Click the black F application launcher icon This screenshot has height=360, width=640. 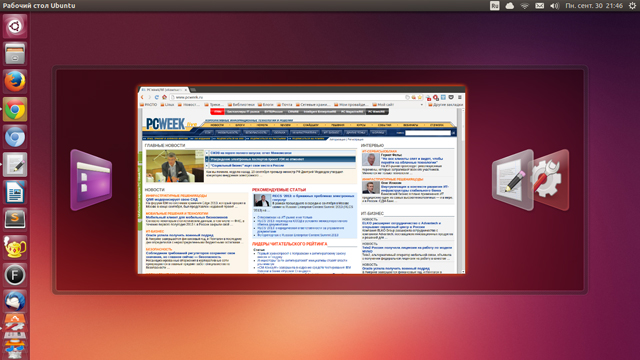[15, 275]
